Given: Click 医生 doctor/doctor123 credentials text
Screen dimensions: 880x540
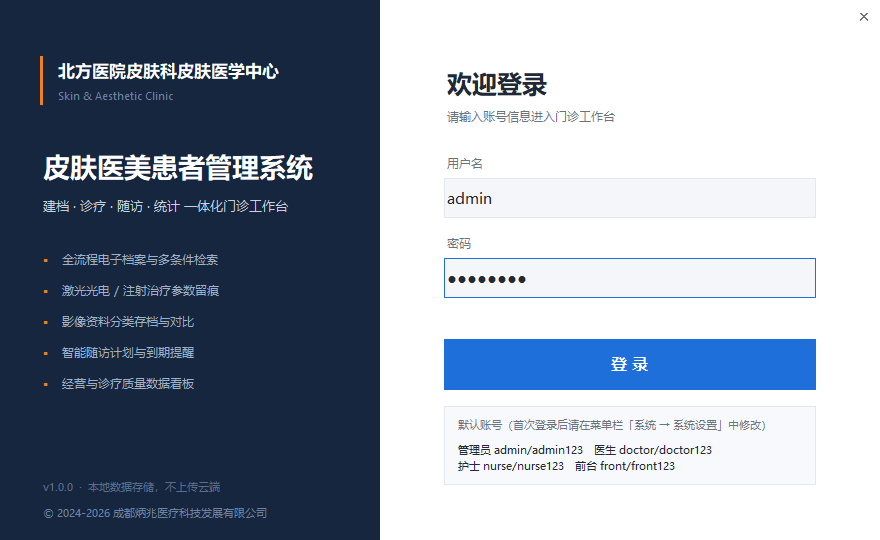Looking at the screenshot, I should coord(653,450).
